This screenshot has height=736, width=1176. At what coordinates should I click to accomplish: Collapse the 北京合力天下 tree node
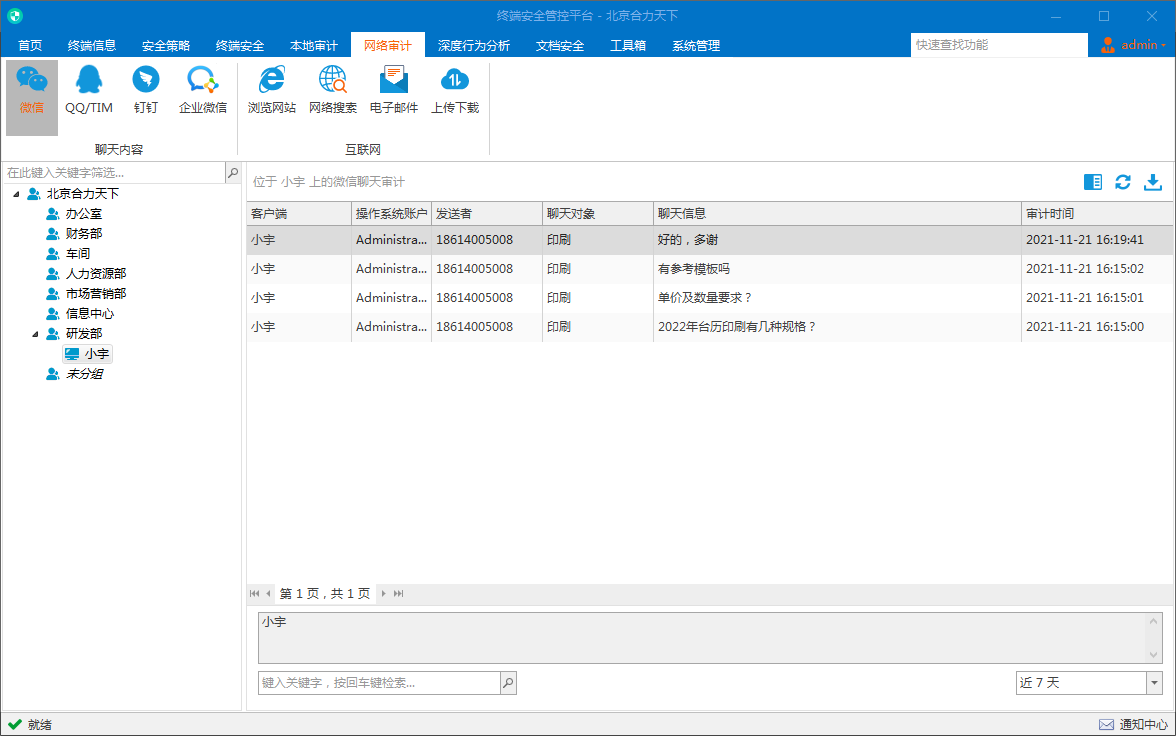tap(16, 194)
